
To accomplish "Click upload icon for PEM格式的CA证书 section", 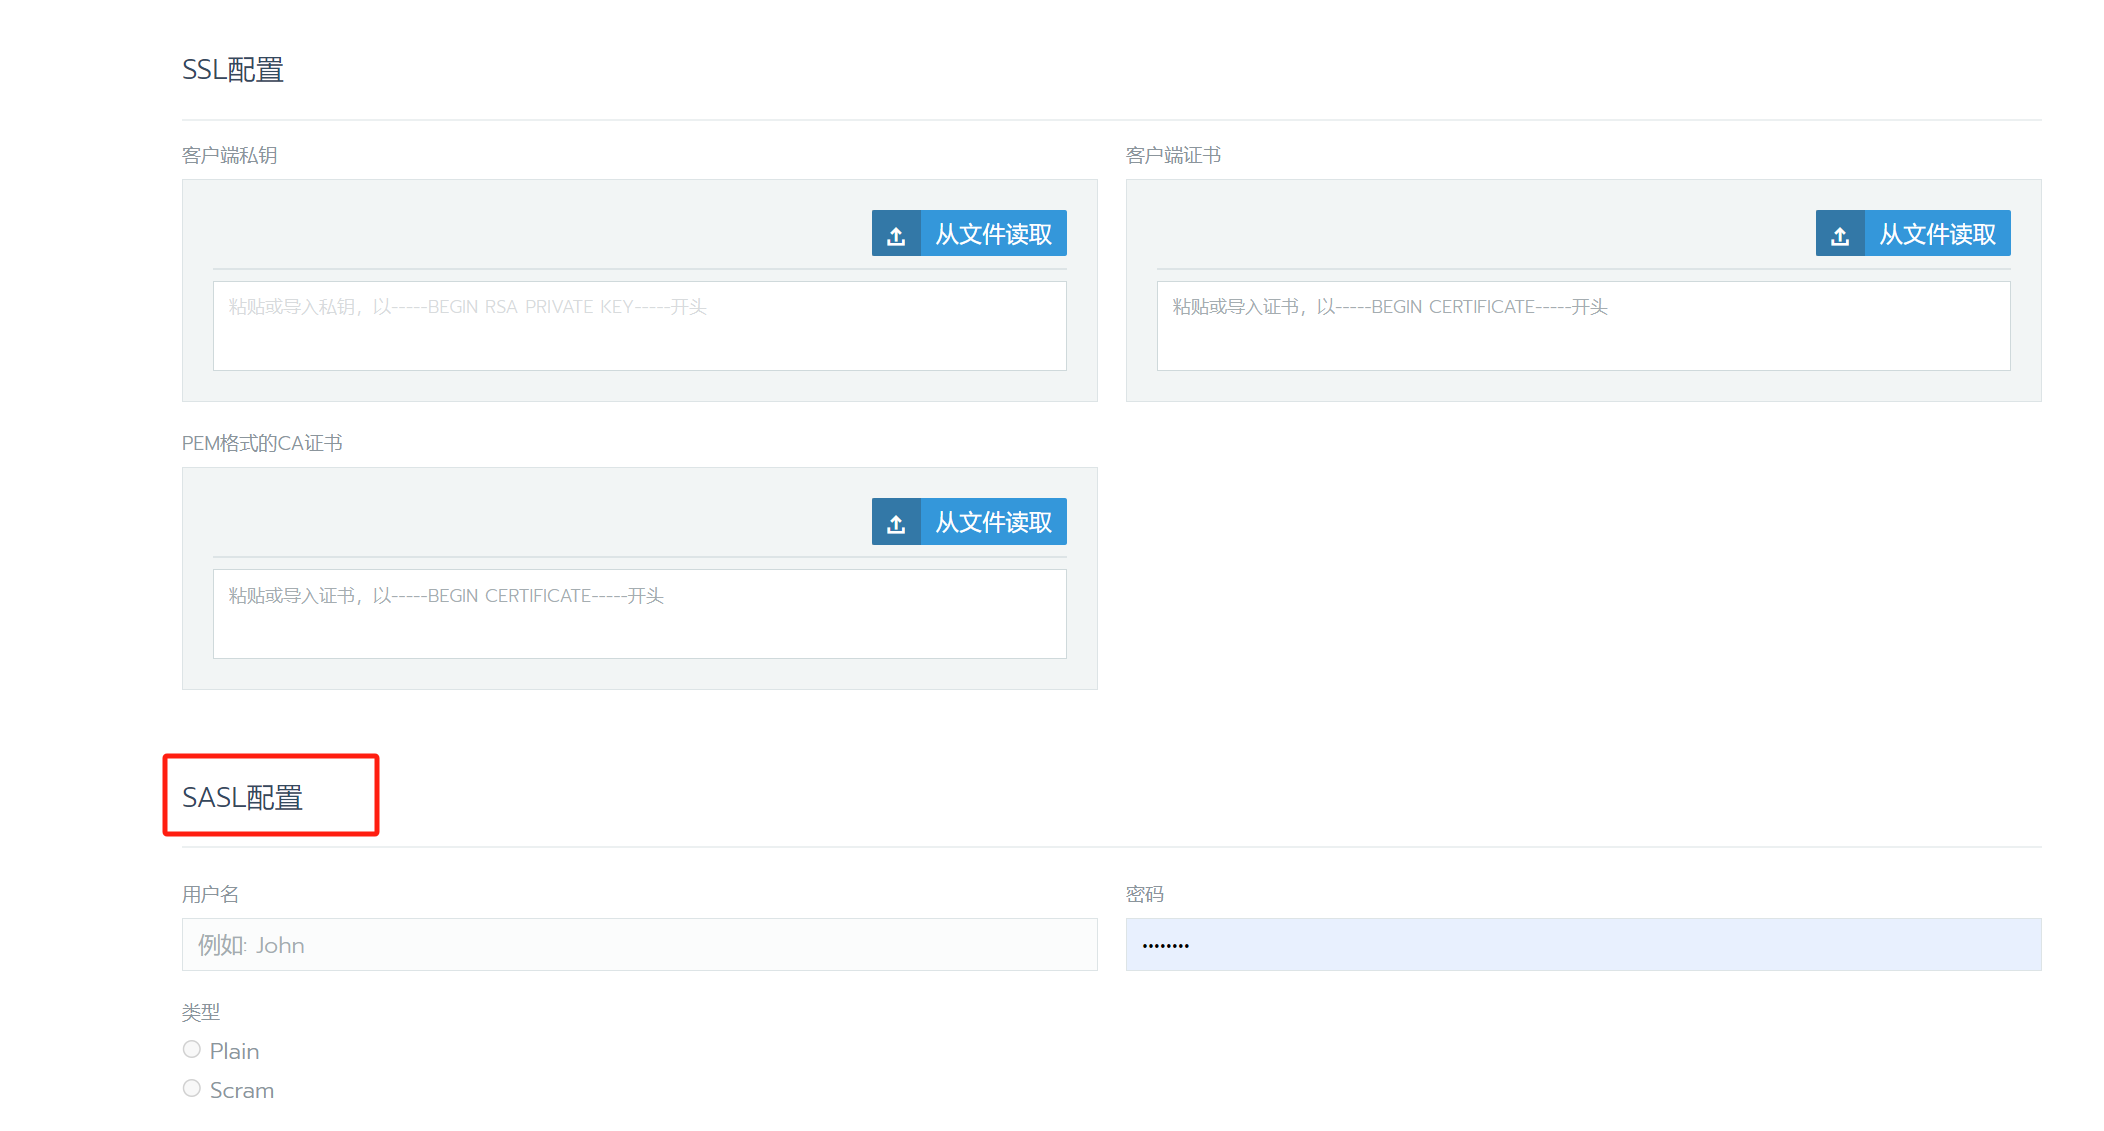I will click(x=896, y=522).
